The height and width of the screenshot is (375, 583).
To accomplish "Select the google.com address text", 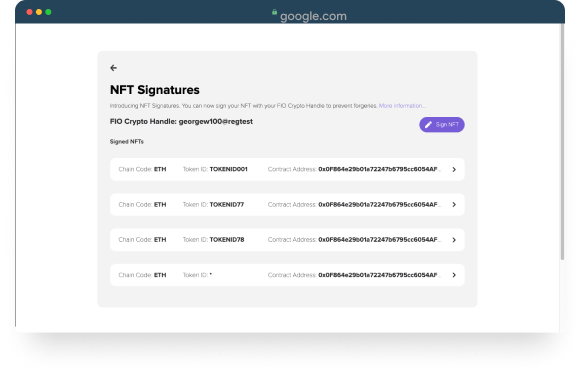I will coord(313,16).
